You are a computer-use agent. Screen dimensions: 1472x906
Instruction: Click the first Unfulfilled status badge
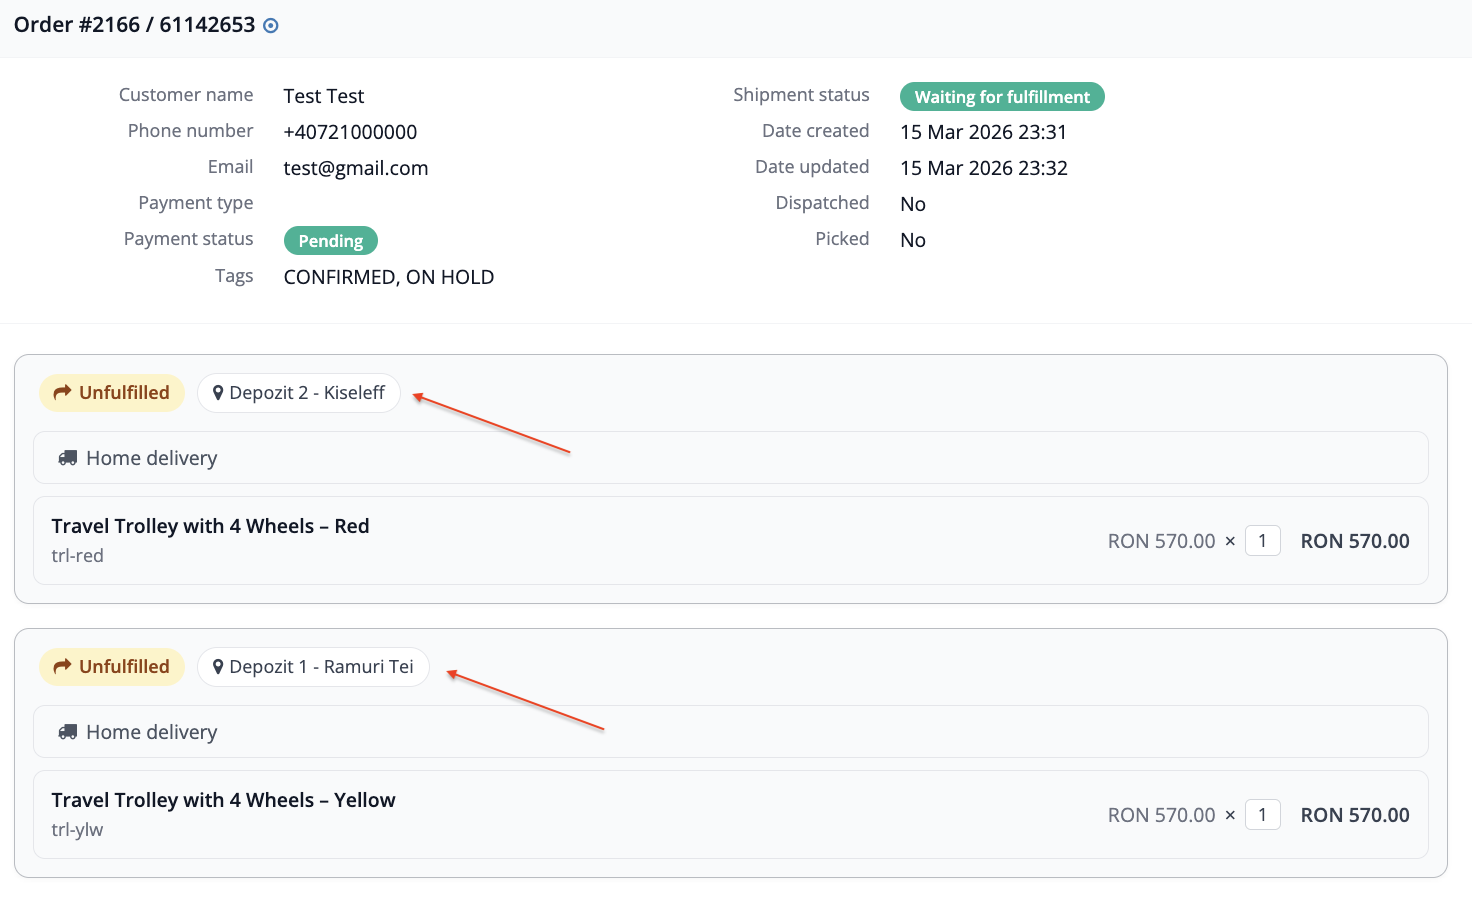[112, 393]
